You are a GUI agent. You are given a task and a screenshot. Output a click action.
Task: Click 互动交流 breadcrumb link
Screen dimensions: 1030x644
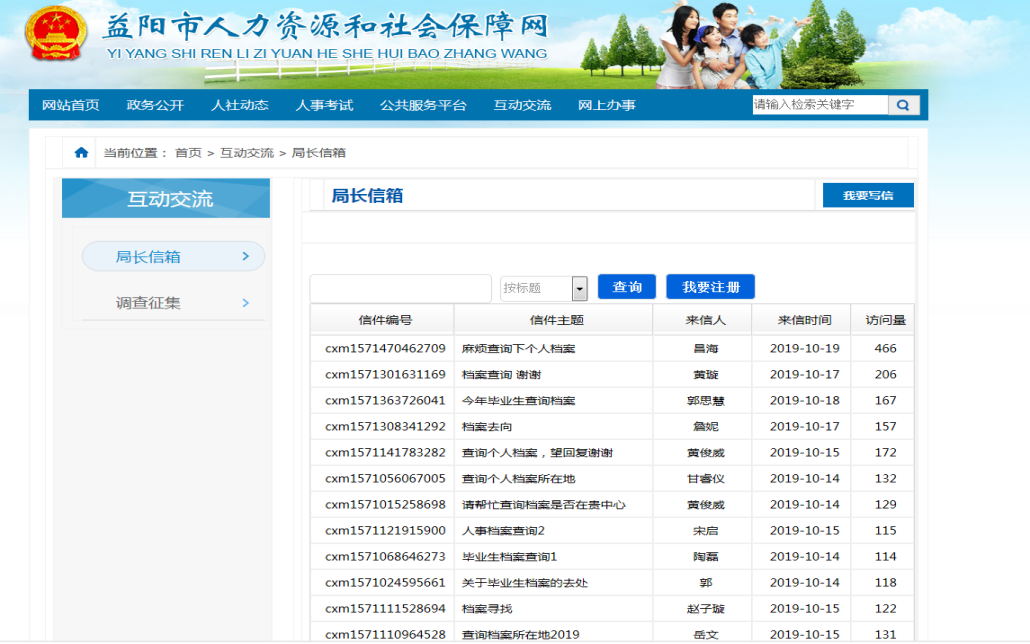[247, 153]
